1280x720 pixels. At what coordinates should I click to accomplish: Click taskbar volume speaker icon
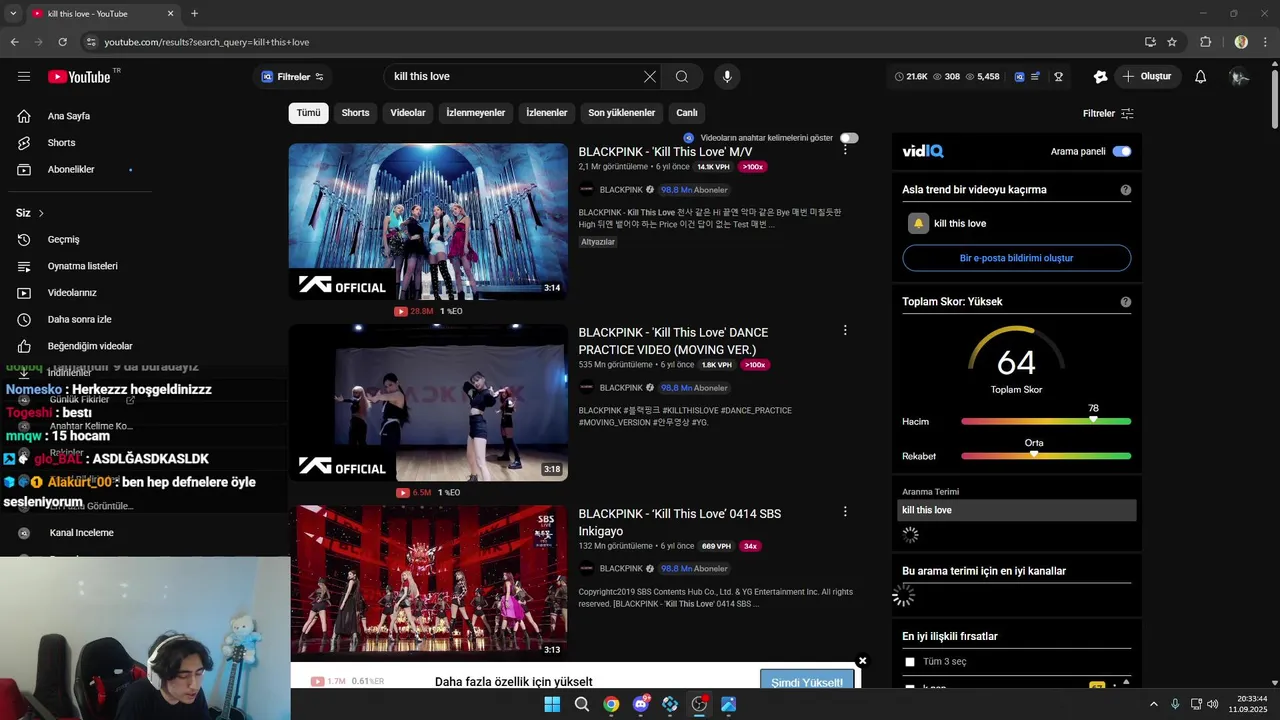pos(1215,704)
